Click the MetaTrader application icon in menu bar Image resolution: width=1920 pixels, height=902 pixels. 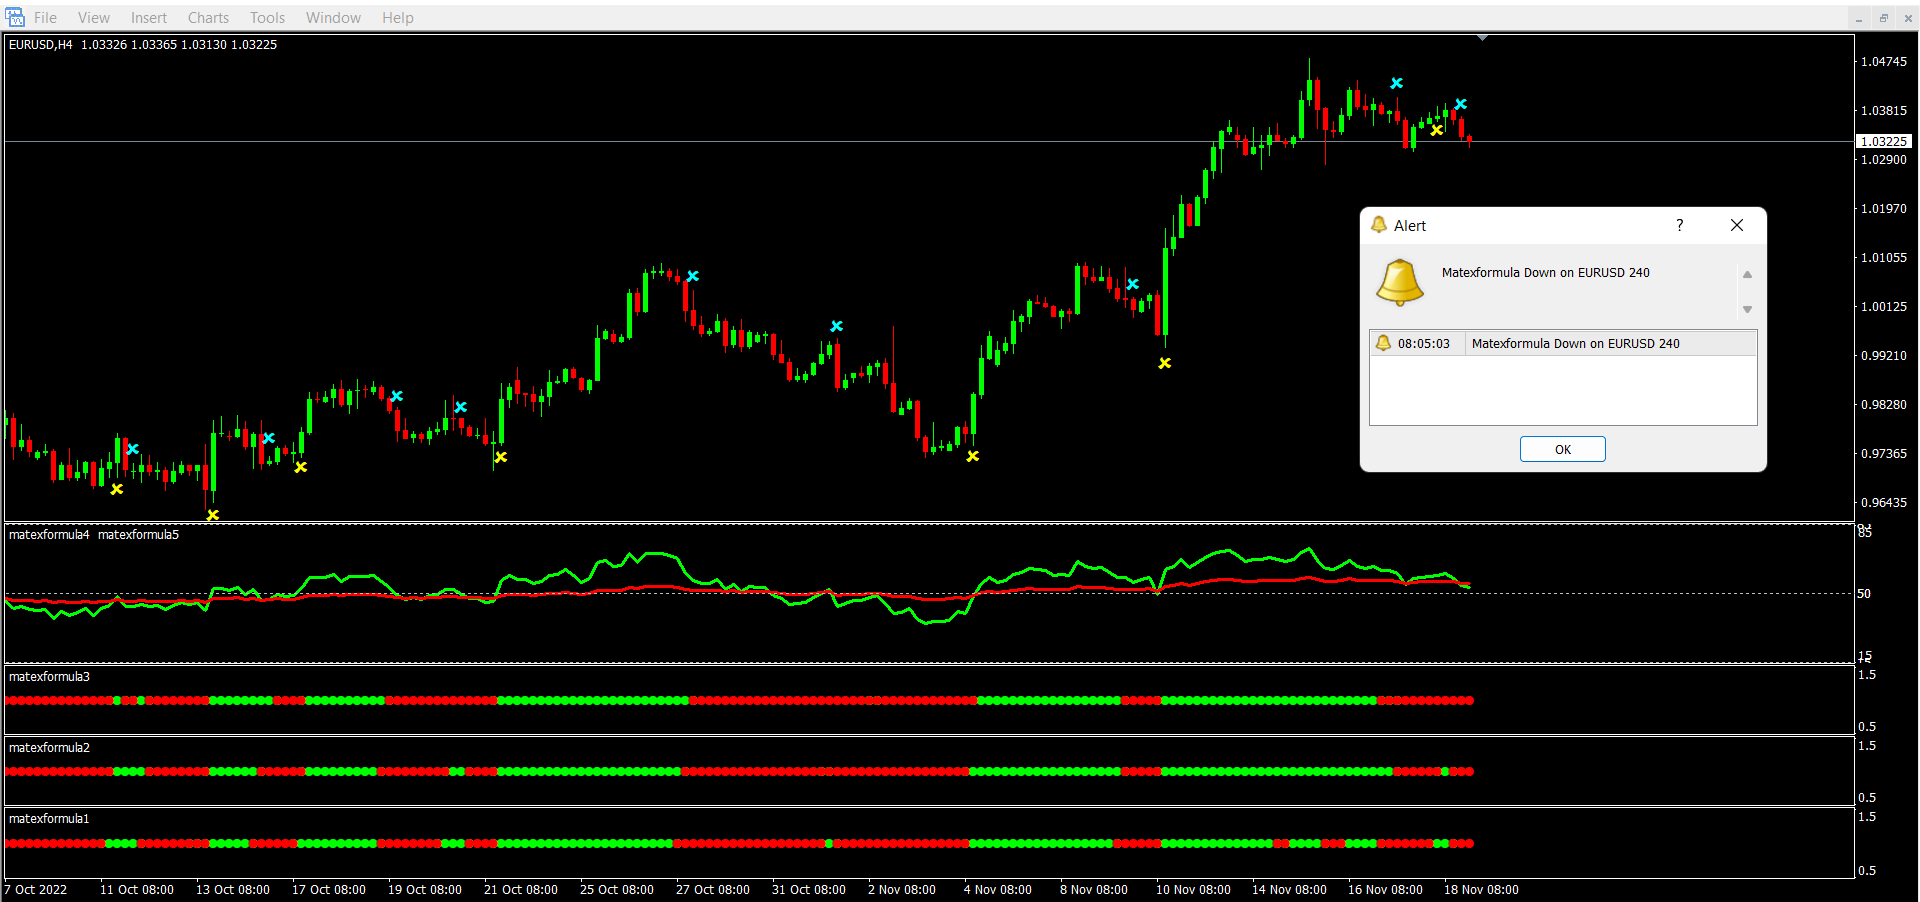click(x=15, y=17)
